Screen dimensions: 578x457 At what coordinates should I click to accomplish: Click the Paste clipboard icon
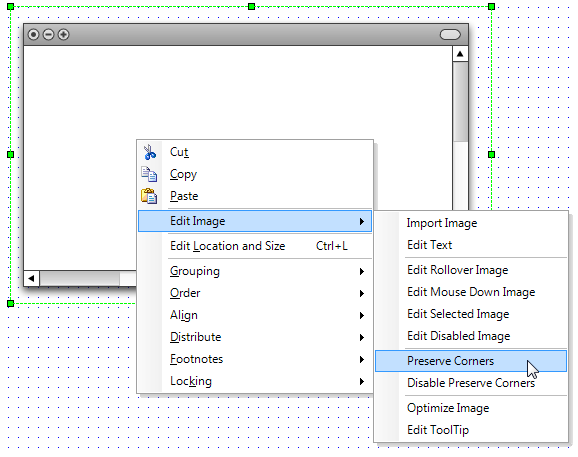[x=149, y=196]
